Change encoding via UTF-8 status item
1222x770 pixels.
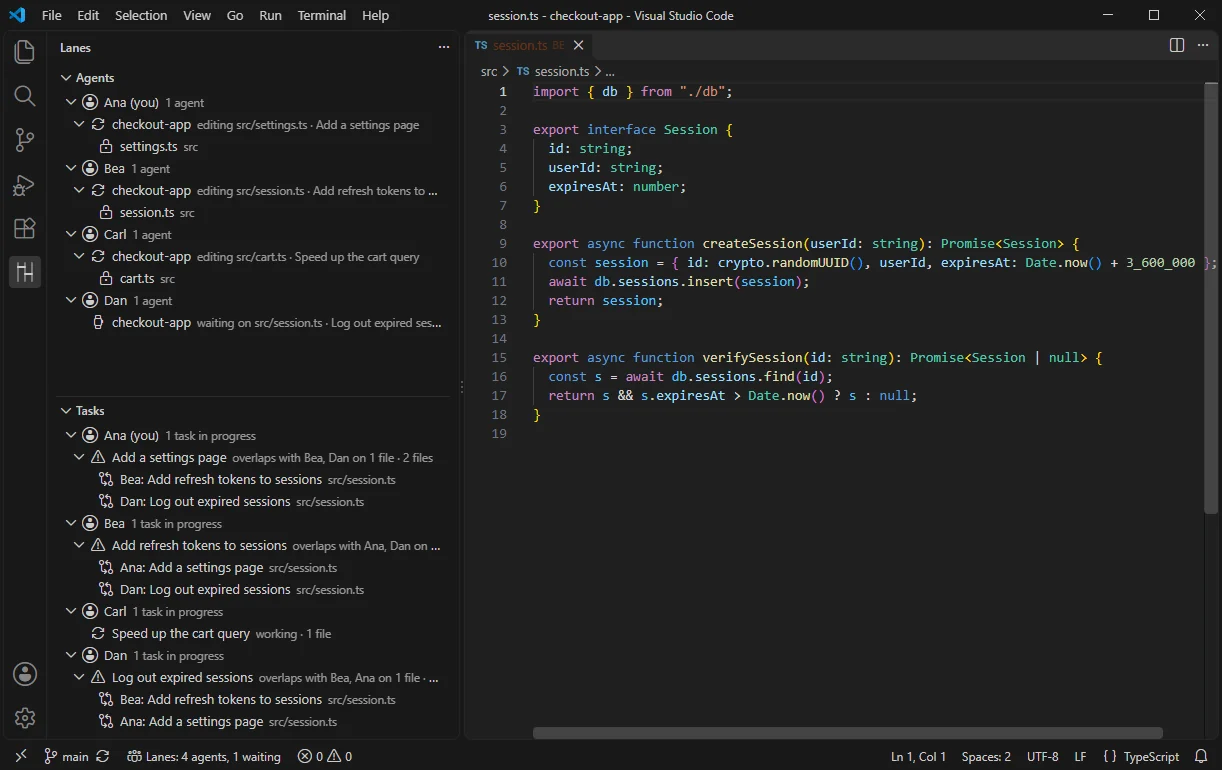pyautogui.click(x=1042, y=757)
